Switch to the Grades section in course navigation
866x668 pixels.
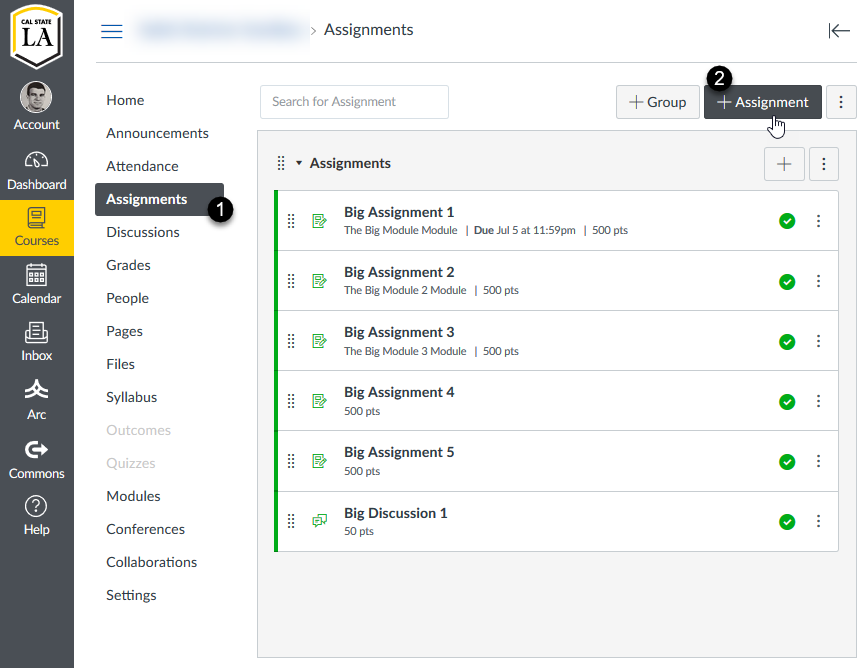128,264
